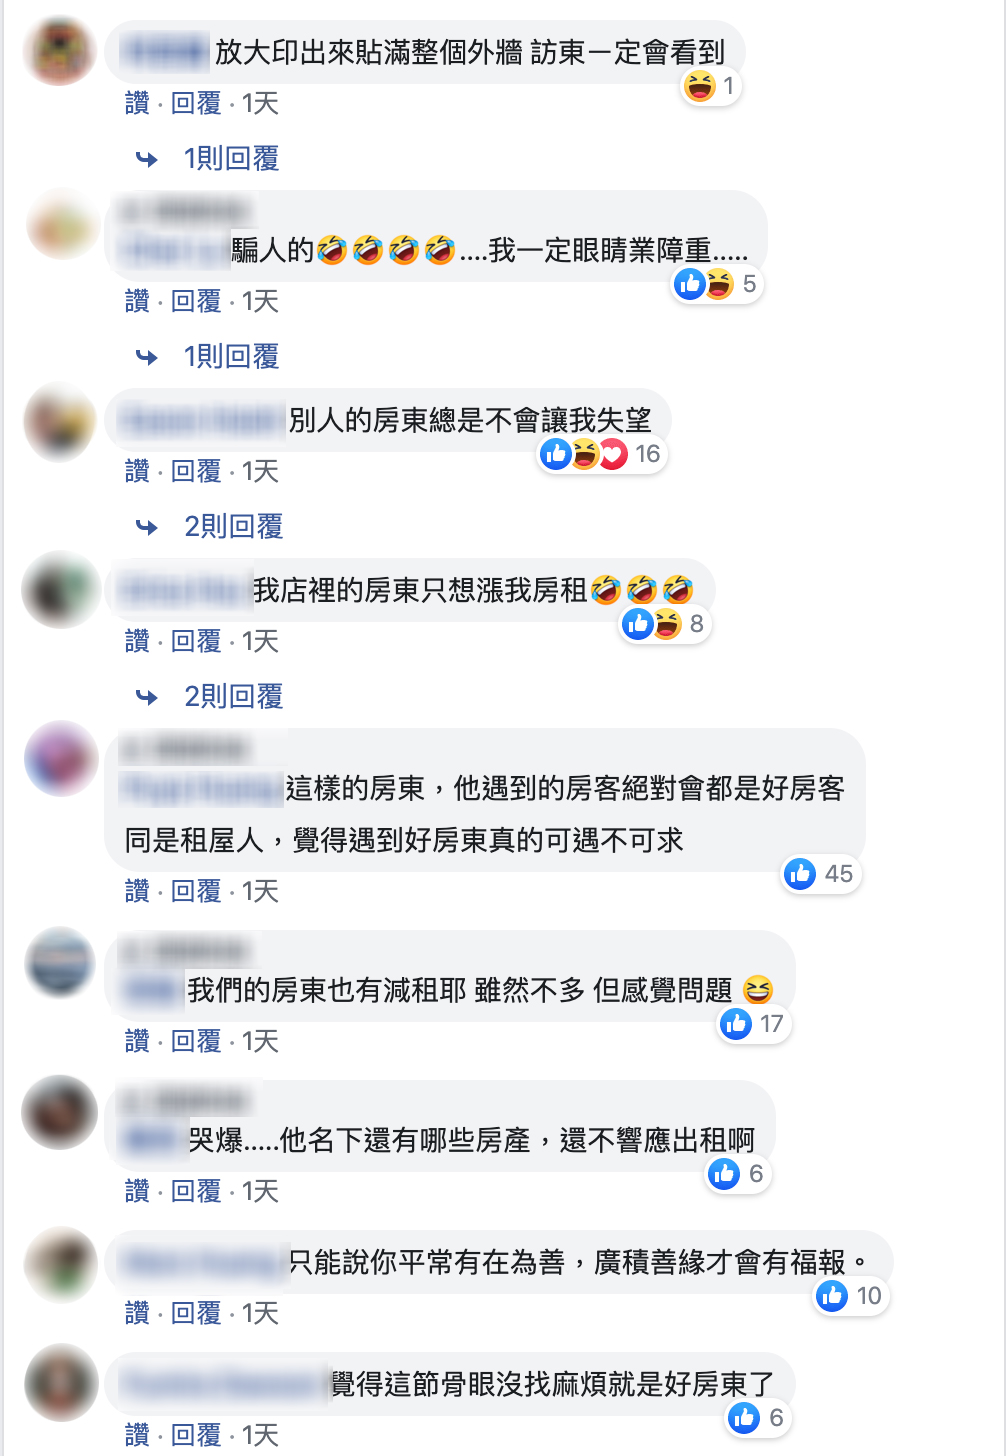Open the reaction count on the 騙人的 comment
Image resolution: width=1006 pixels, height=1456 pixels.
(x=718, y=285)
